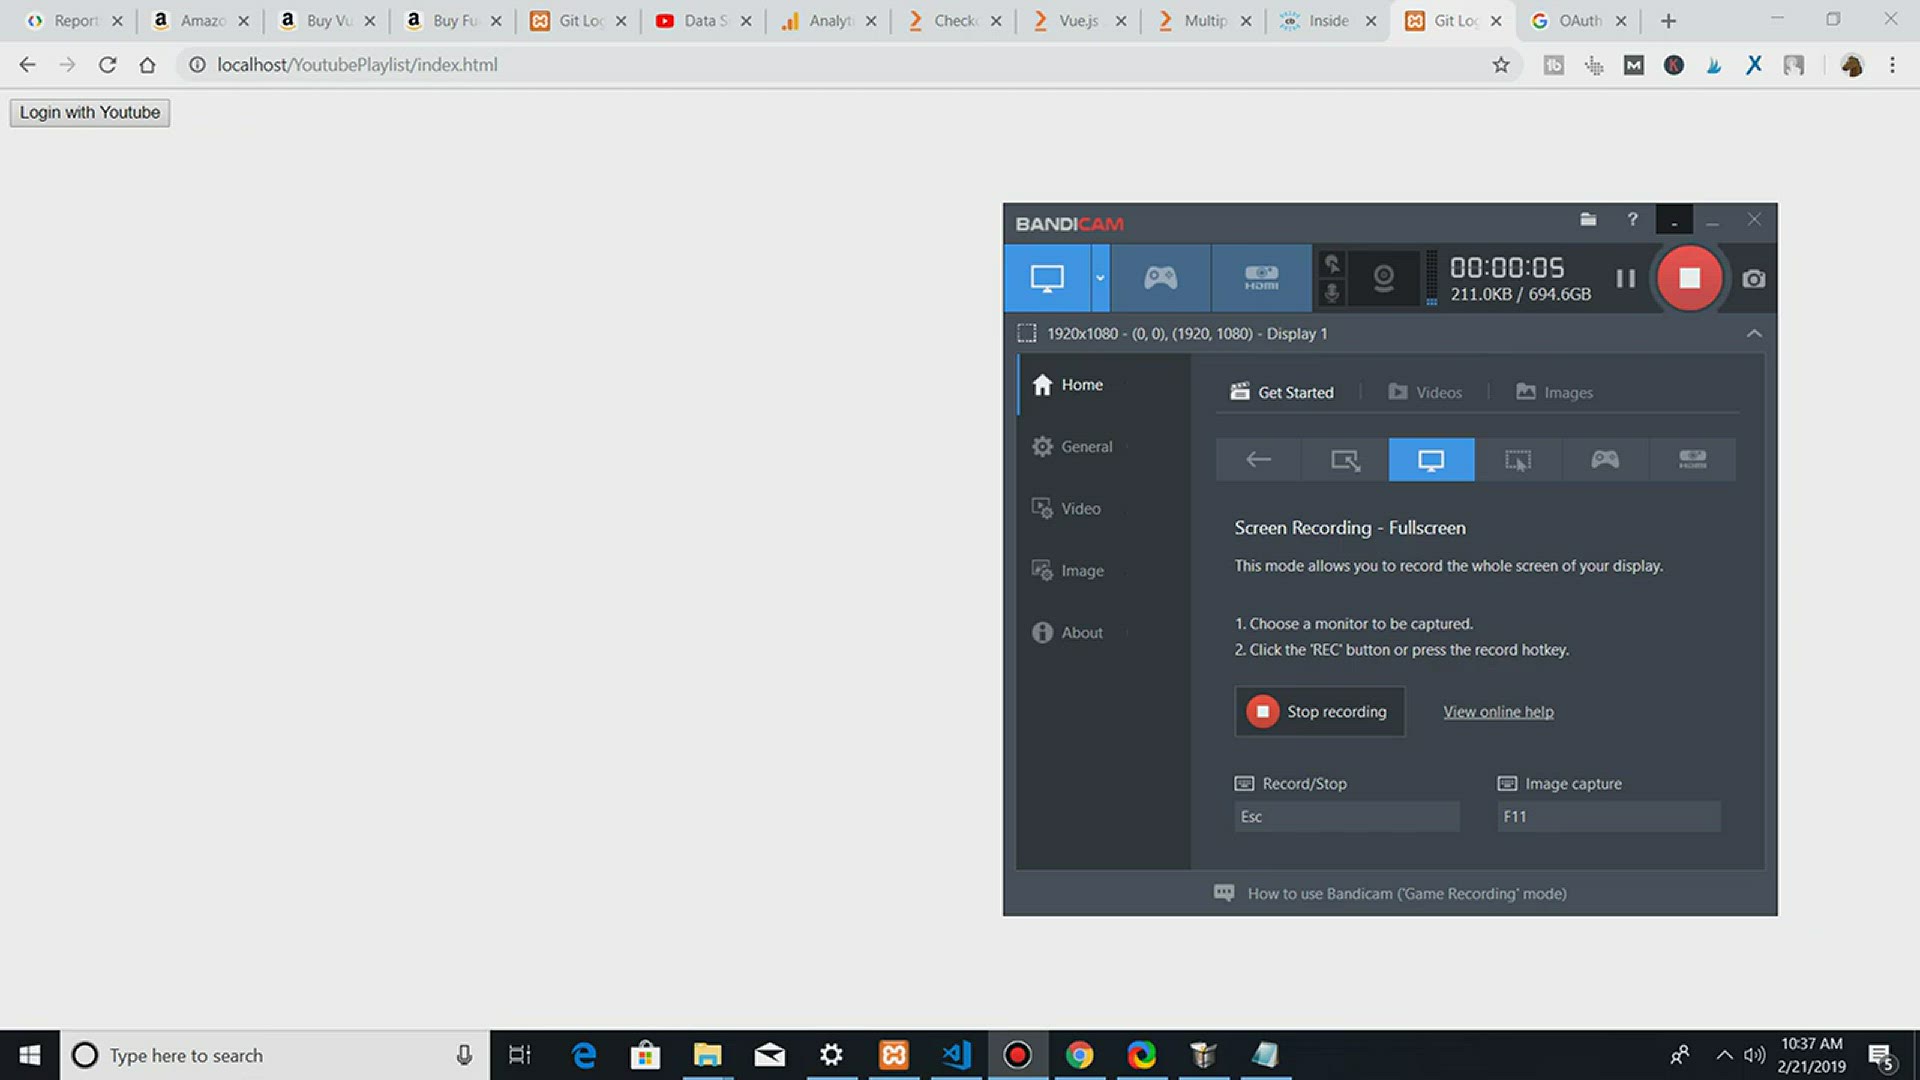This screenshot has width=1920, height=1080.
Task: Open the Videos tab
Action: [x=1425, y=392]
